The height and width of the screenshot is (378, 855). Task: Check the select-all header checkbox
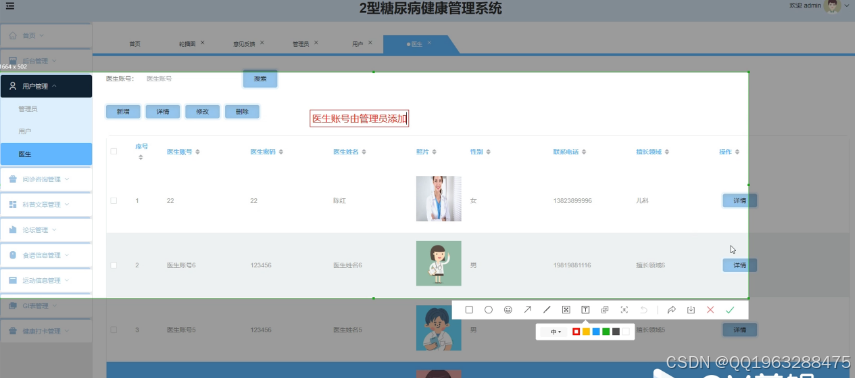pos(113,152)
